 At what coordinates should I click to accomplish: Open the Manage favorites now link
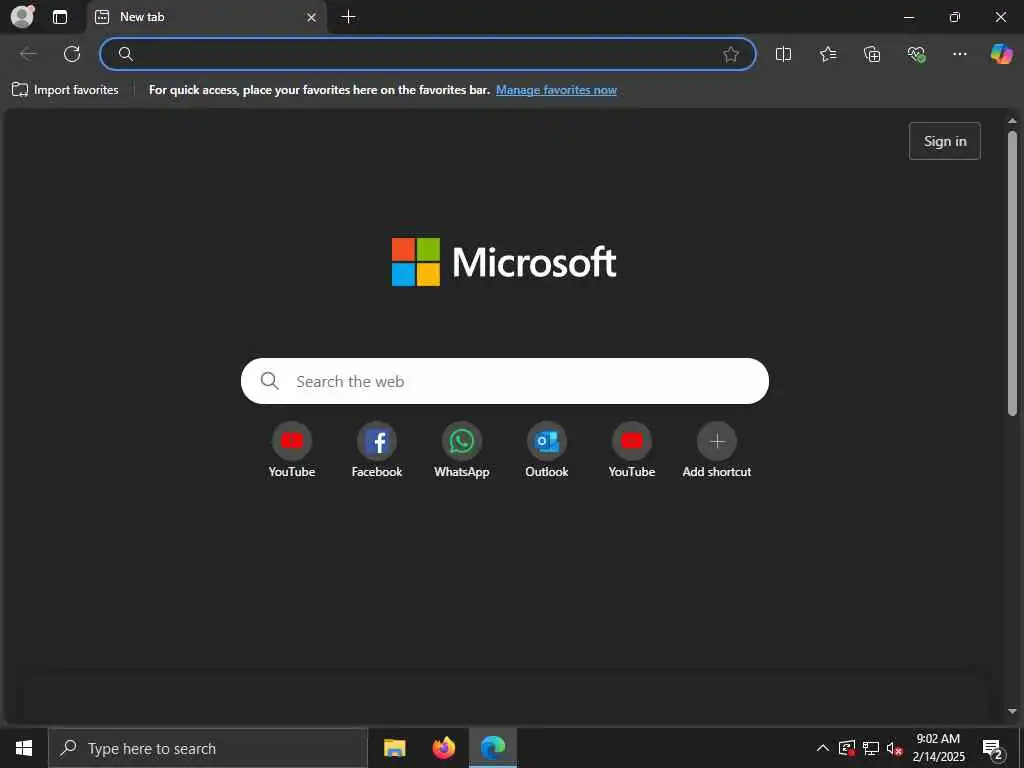click(x=556, y=90)
